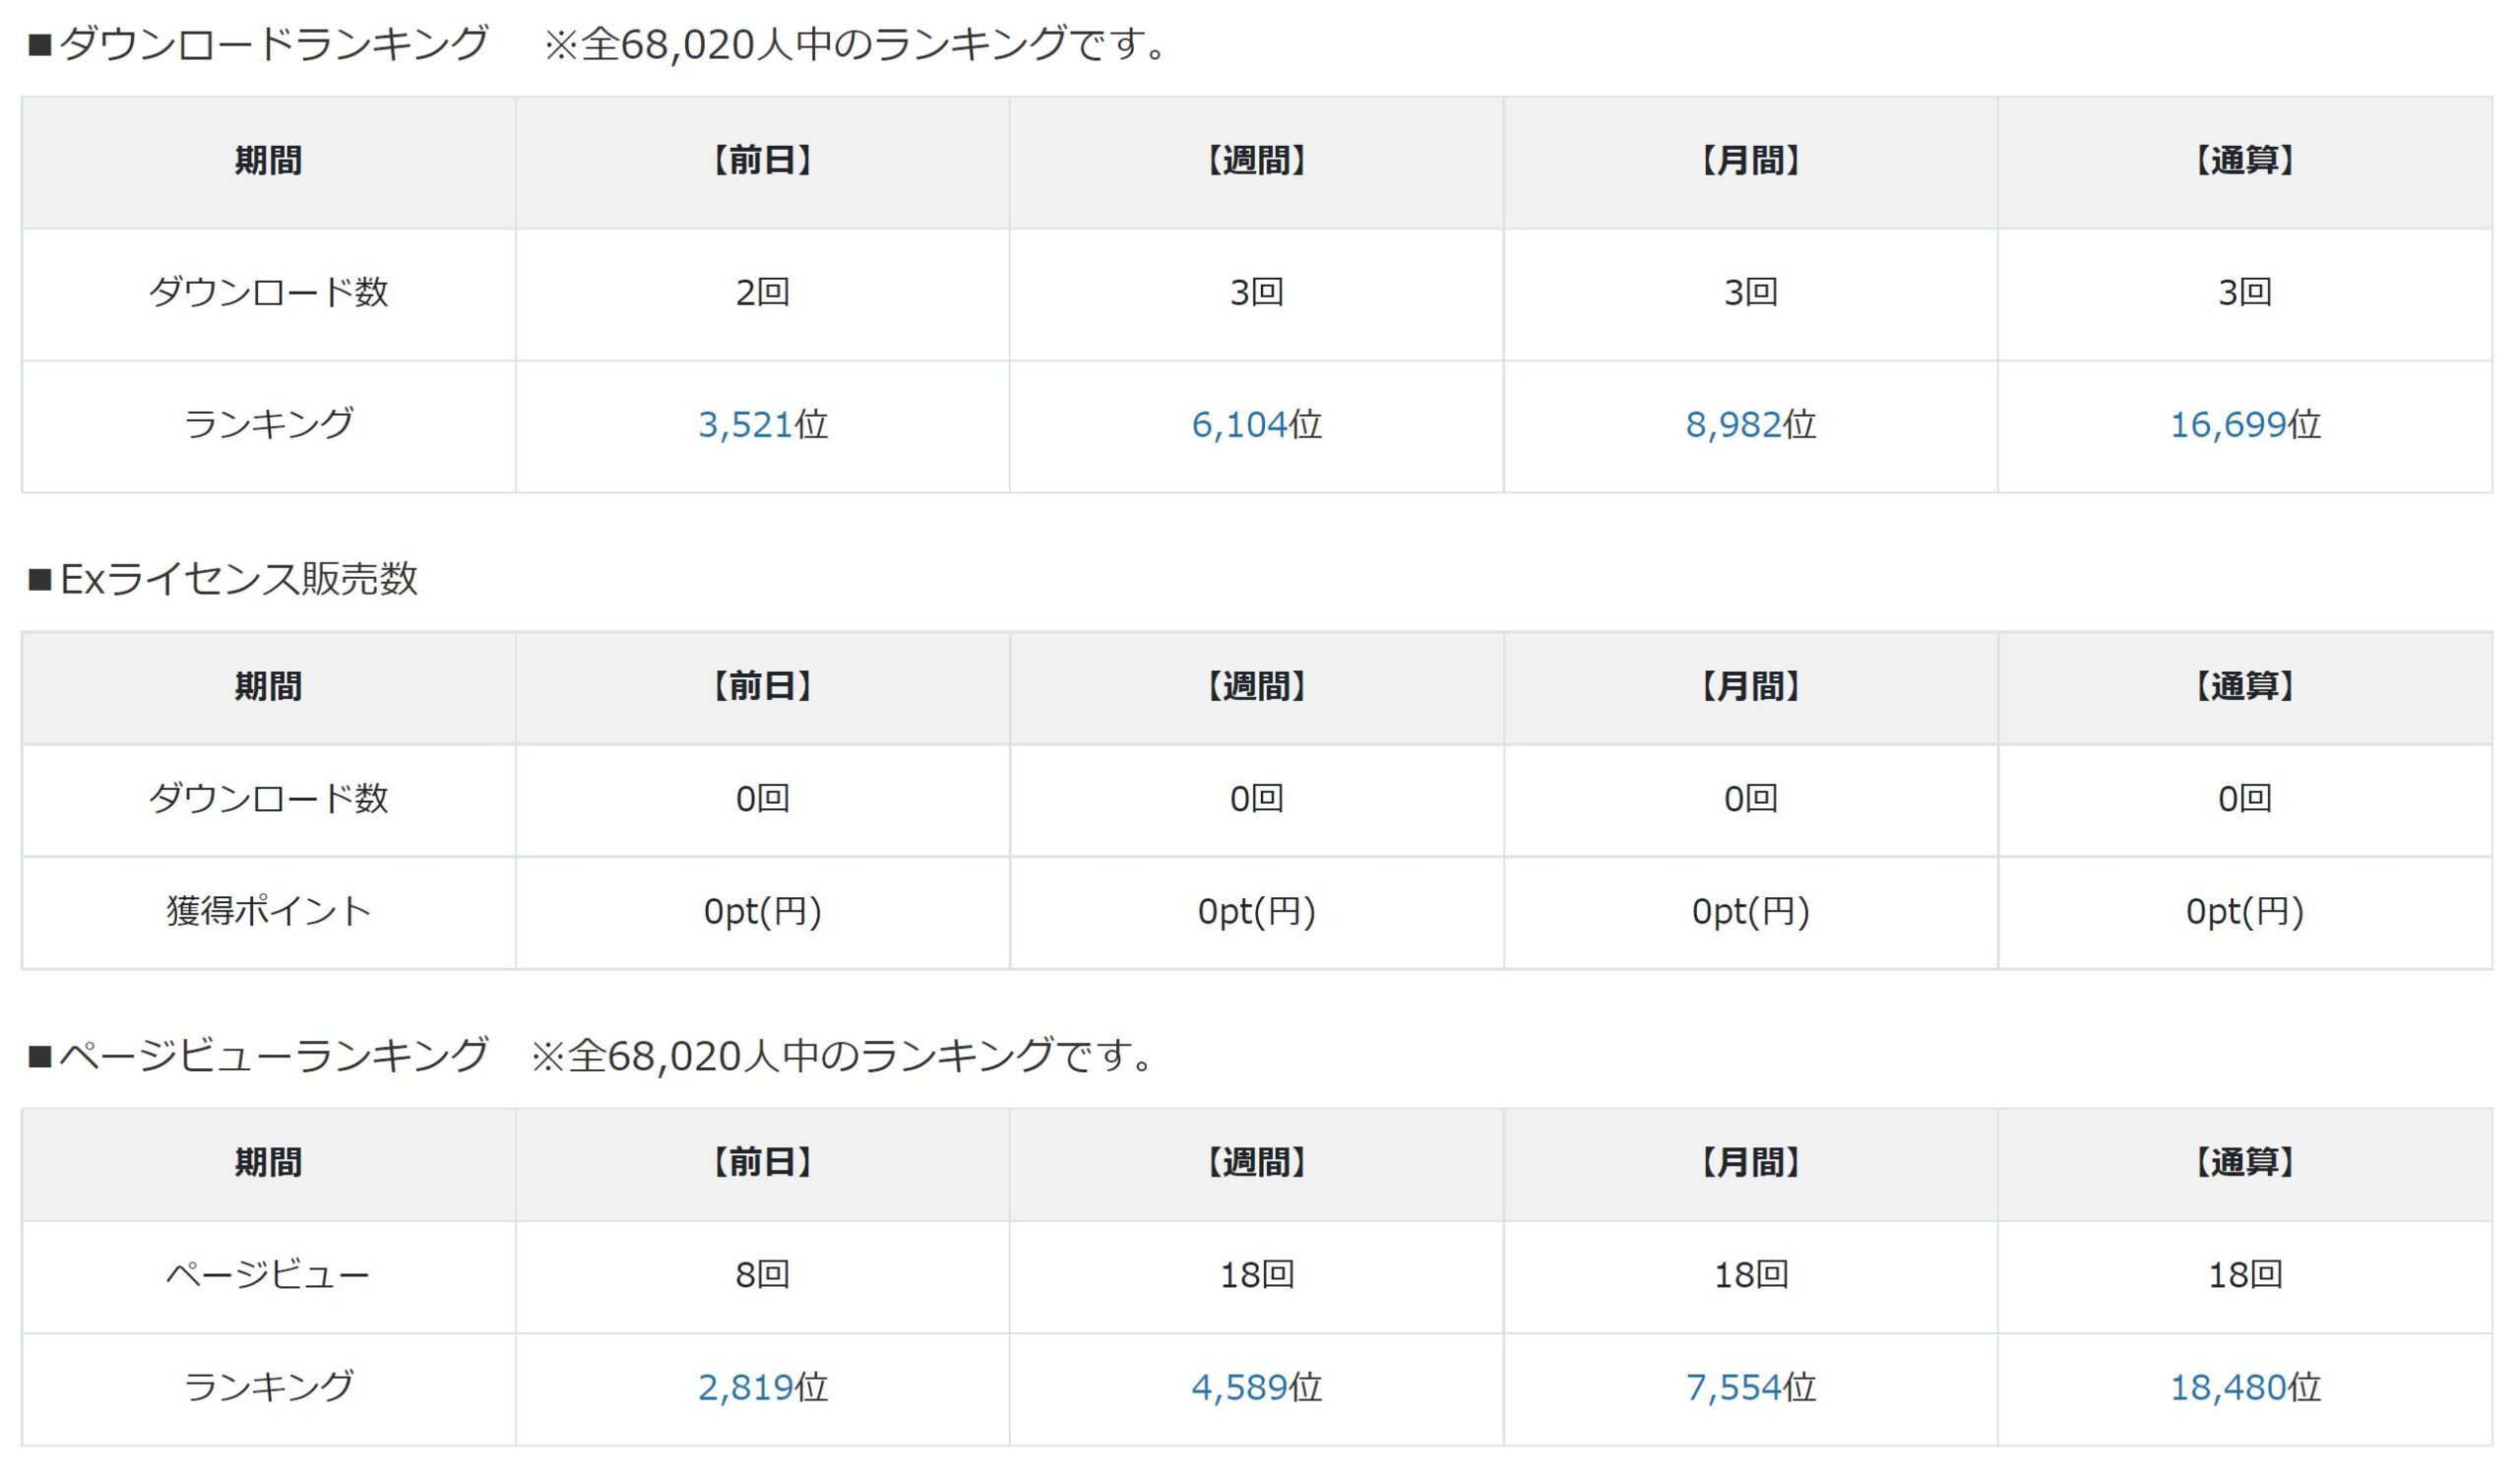Open the 2,819位 previous-day page view ranking
The width and height of the screenshot is (2520, 1479).
745,1387
